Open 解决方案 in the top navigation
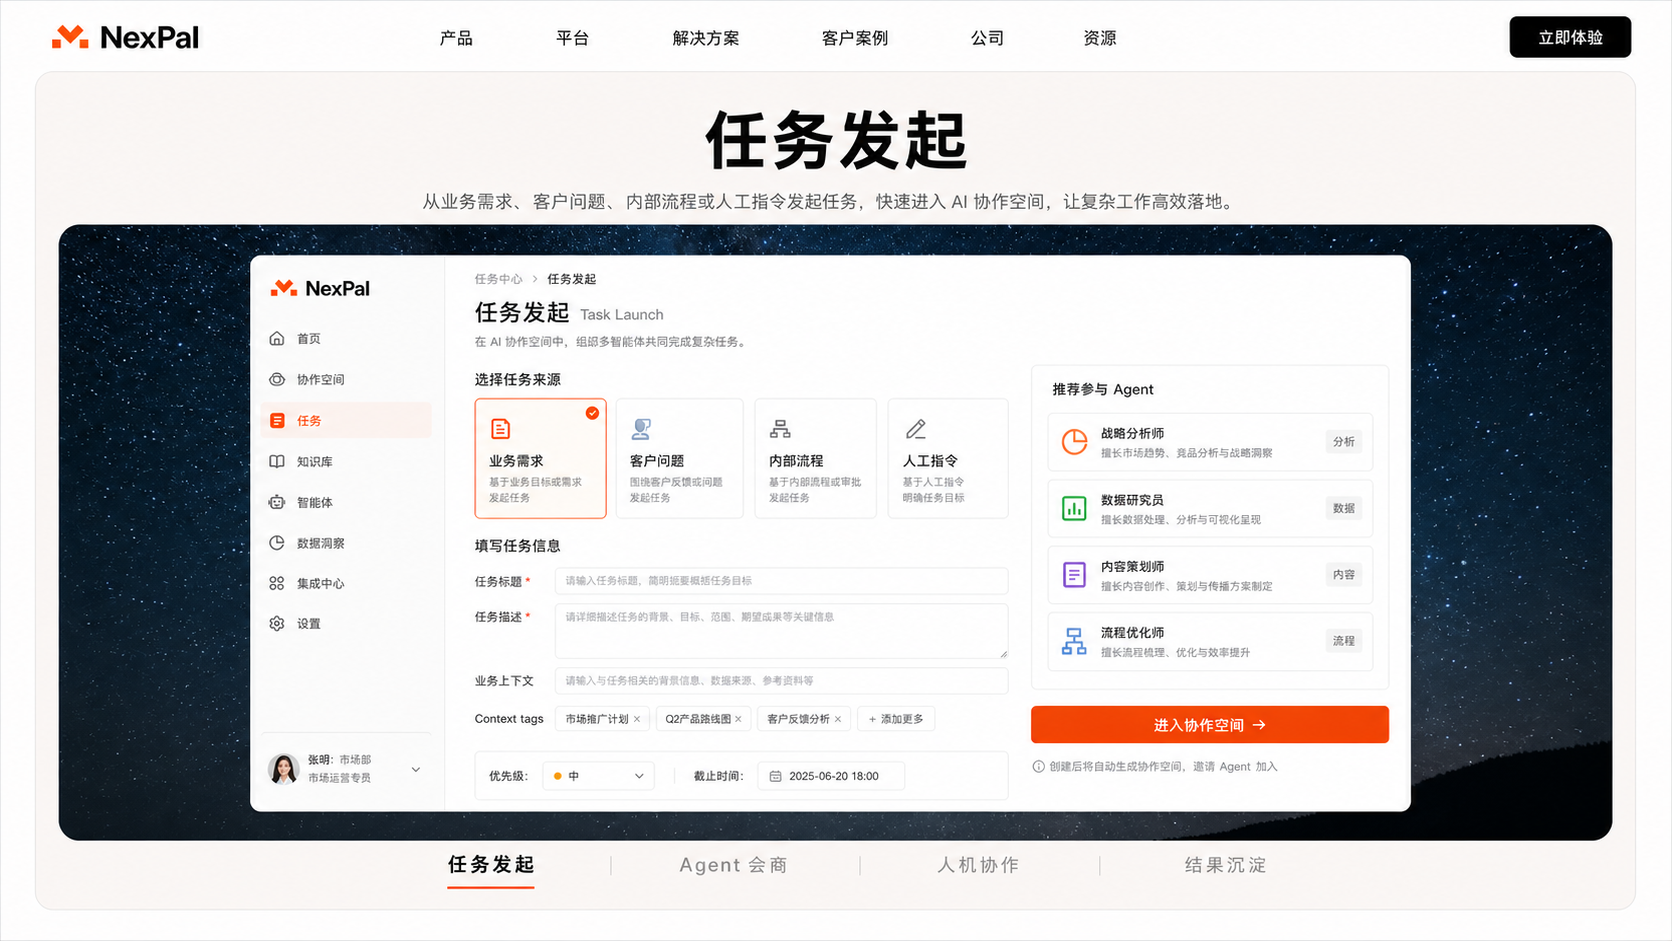The image size is (1672, 941). click(706, 38)
